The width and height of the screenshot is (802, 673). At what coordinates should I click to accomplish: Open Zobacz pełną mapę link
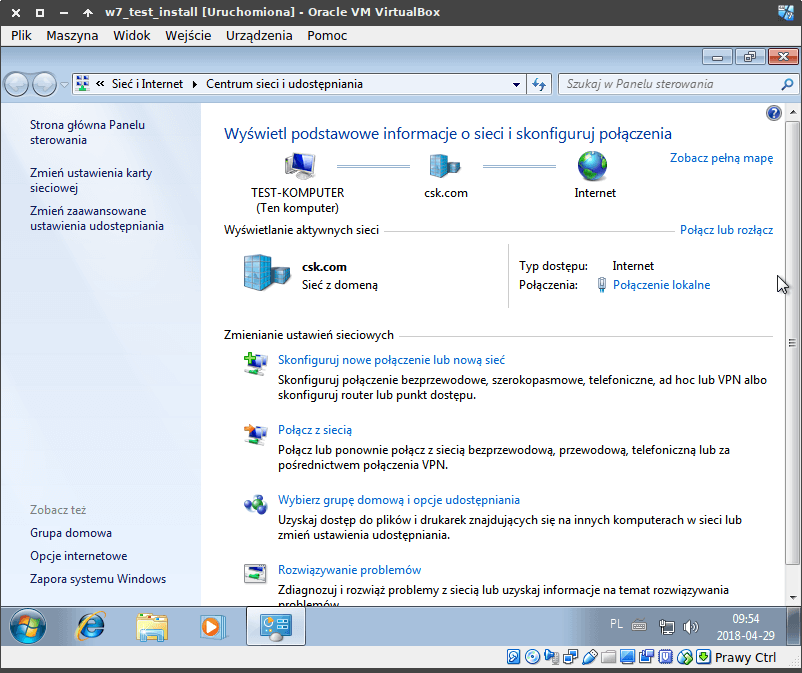coord(721,158)
